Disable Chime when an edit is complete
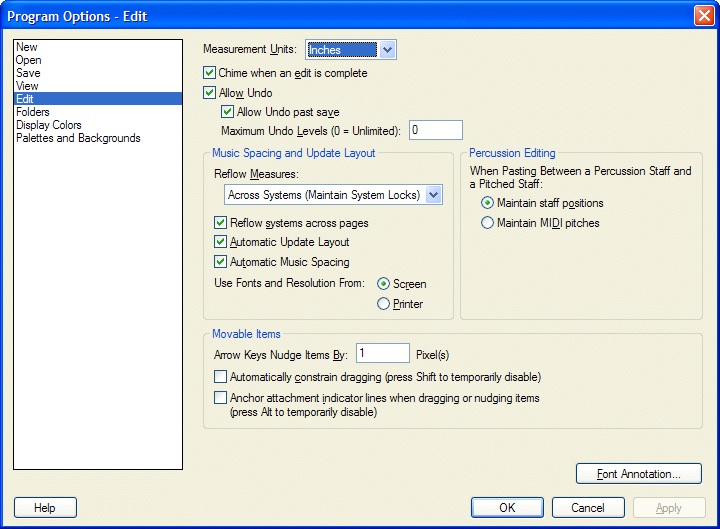 point(210,73)
